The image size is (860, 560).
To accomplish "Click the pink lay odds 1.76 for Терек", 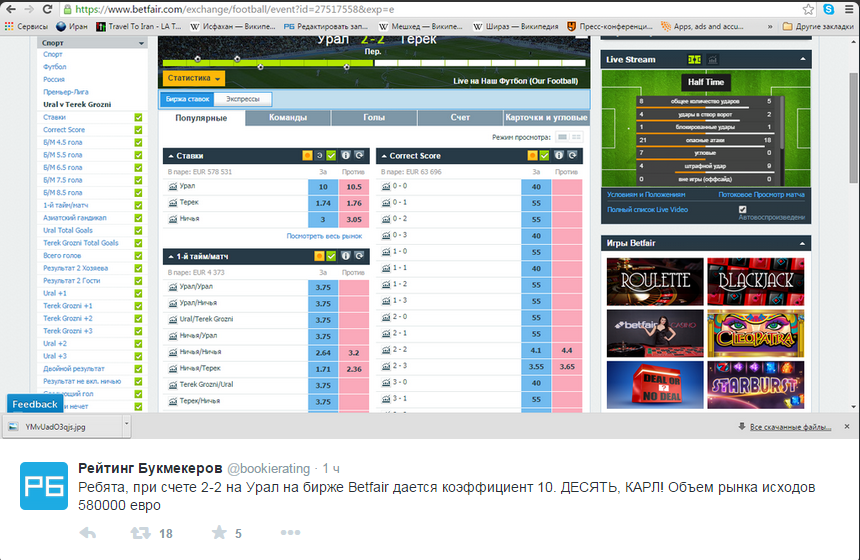I will pyautogui.click(x=354, y=203).
